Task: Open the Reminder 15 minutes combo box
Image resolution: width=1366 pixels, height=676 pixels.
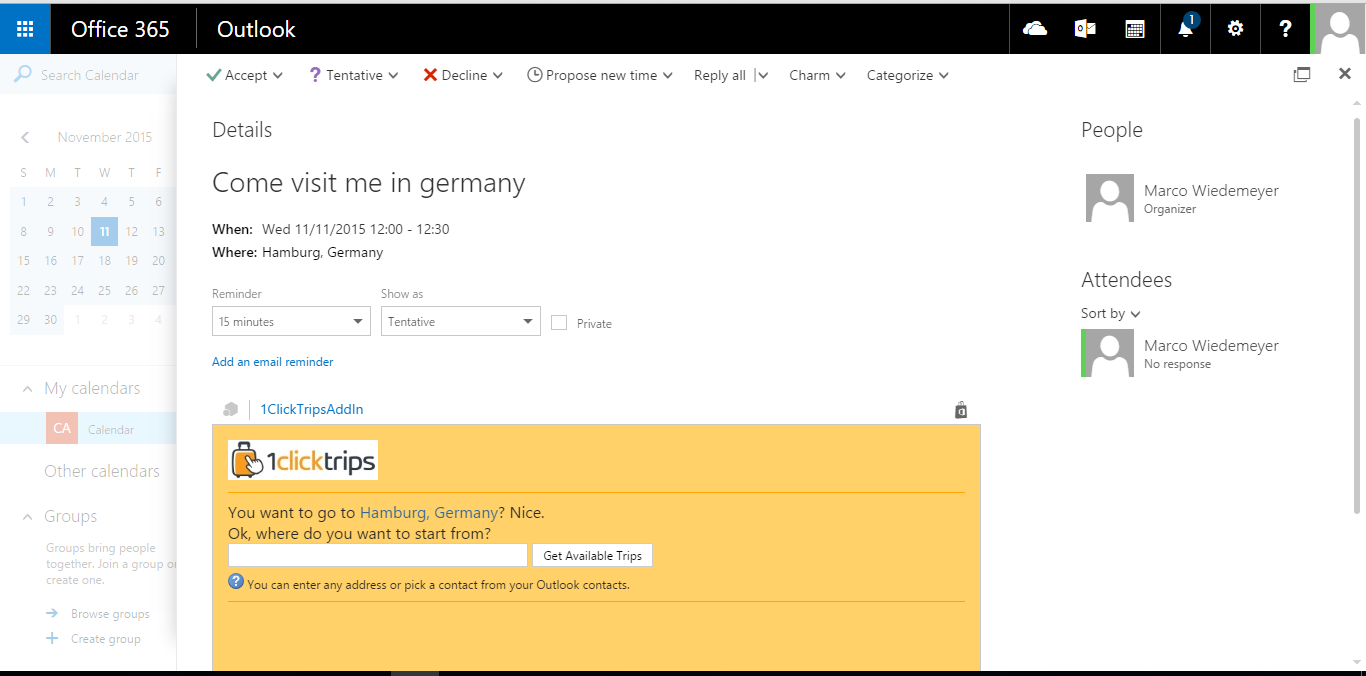Action: coord(292,321)
